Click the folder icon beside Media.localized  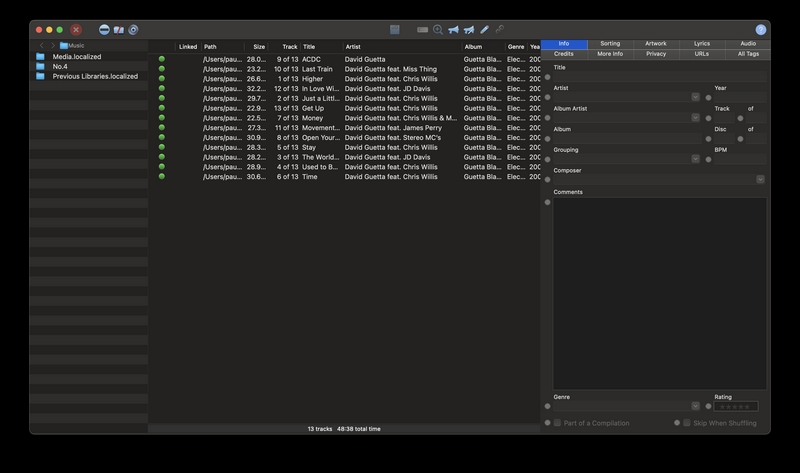pos(40,57)
